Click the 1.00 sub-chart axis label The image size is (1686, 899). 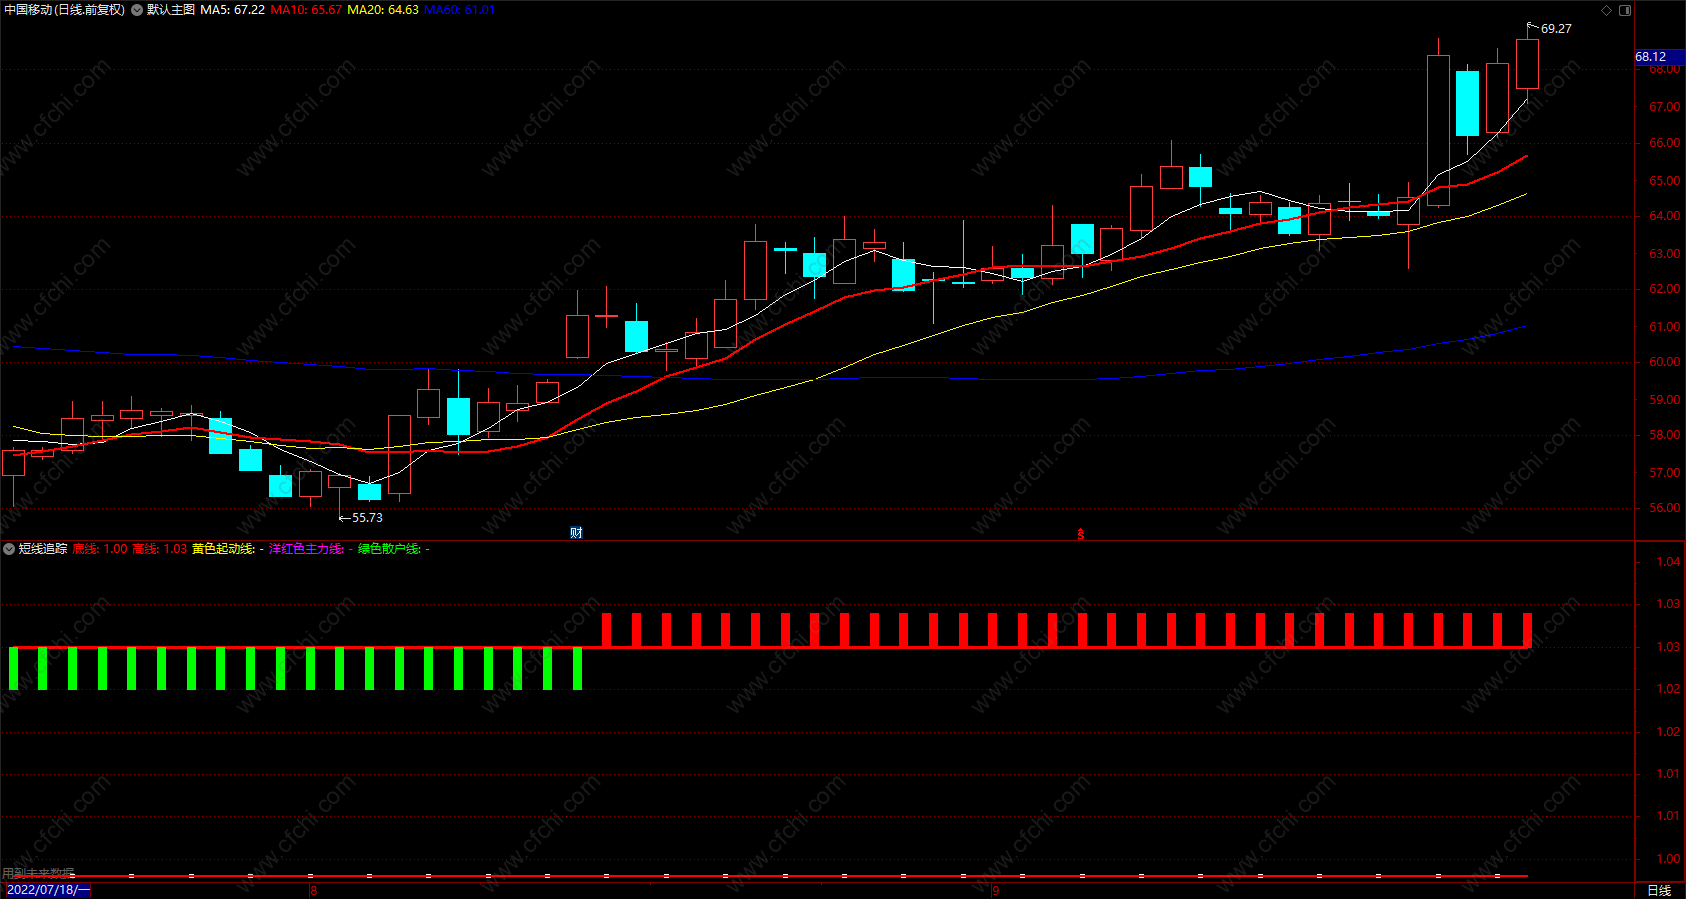pyautogui.click(x=1668, y=859)
